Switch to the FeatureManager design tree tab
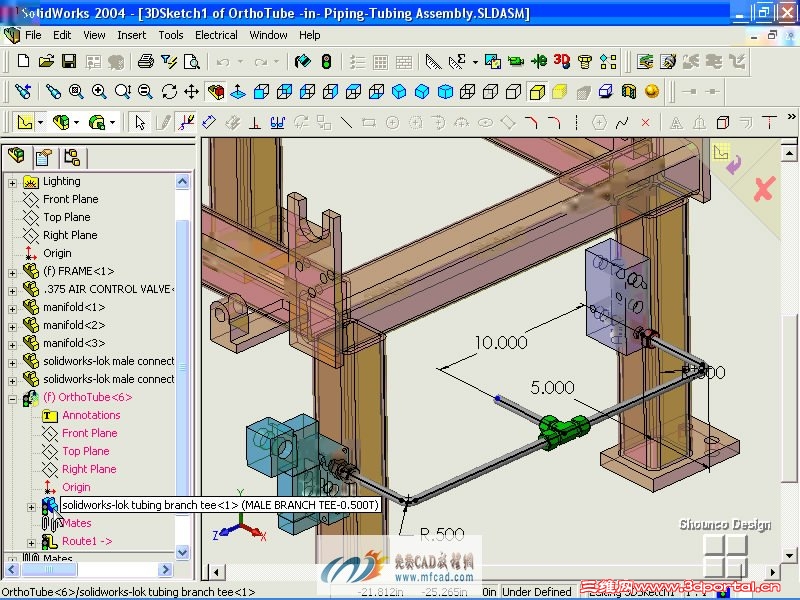This screenshot has height=600, width=800. tap(16, 157)
